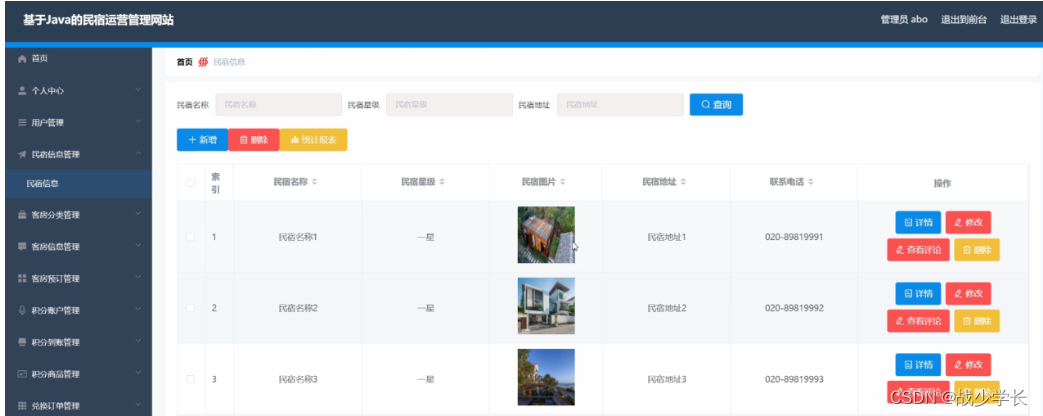Click 详情 for the 民宿名称1 row
Image resolution: width=1043 pixels, height=416 pixels.
coord(918,222)
